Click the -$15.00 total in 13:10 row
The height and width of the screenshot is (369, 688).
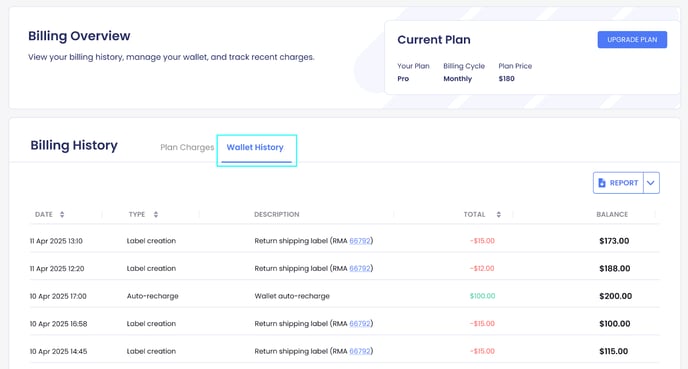pyautogui.click(x=482, y=241)
